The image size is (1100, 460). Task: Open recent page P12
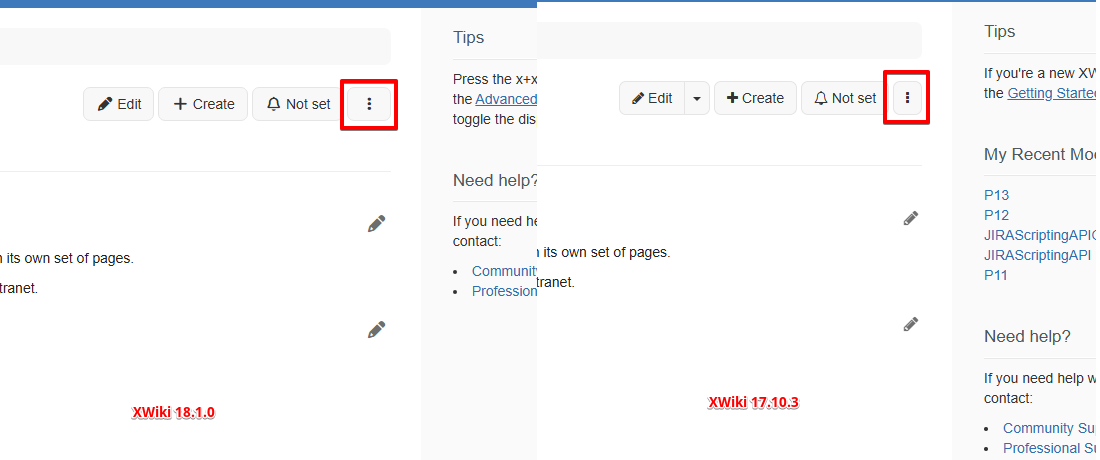point(997,215)
